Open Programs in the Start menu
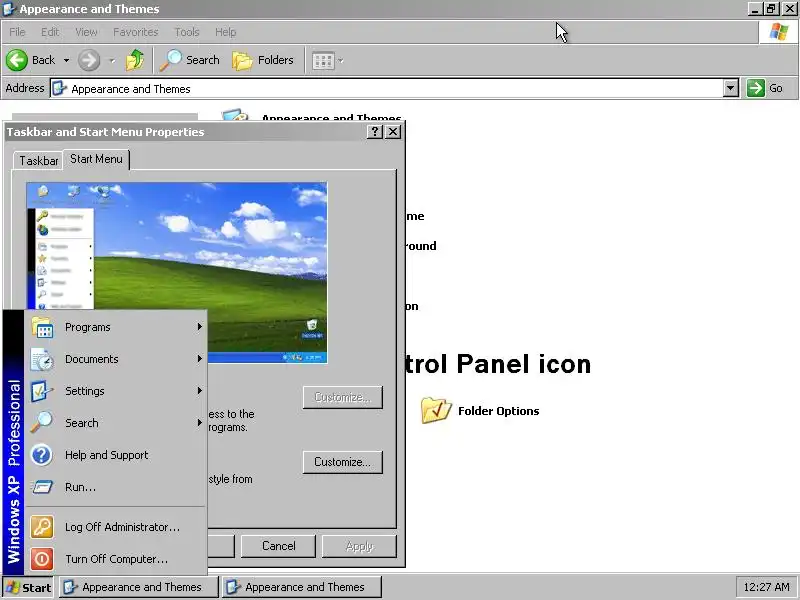This screenshot has width=800, height=600. (116, 327)
